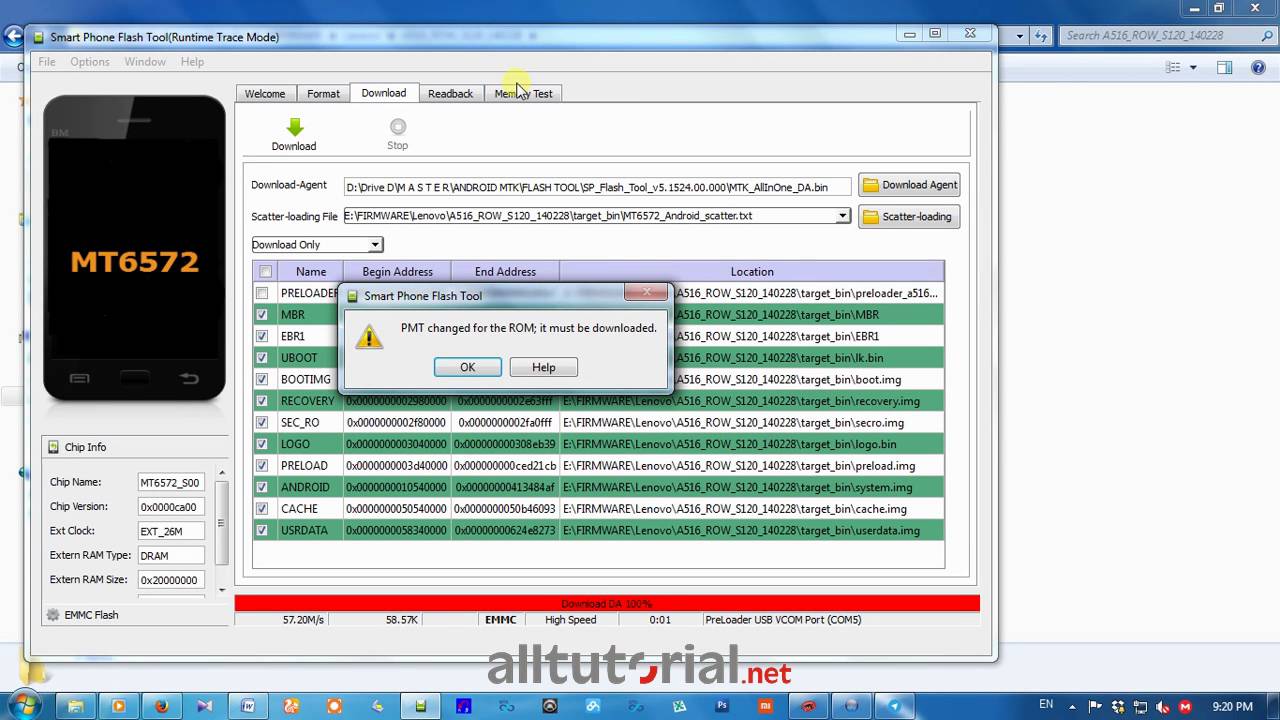This screenshot has width=1280, height=720.
Task: Click the Download-Agent path field
Action: click(x=598, y=187)
